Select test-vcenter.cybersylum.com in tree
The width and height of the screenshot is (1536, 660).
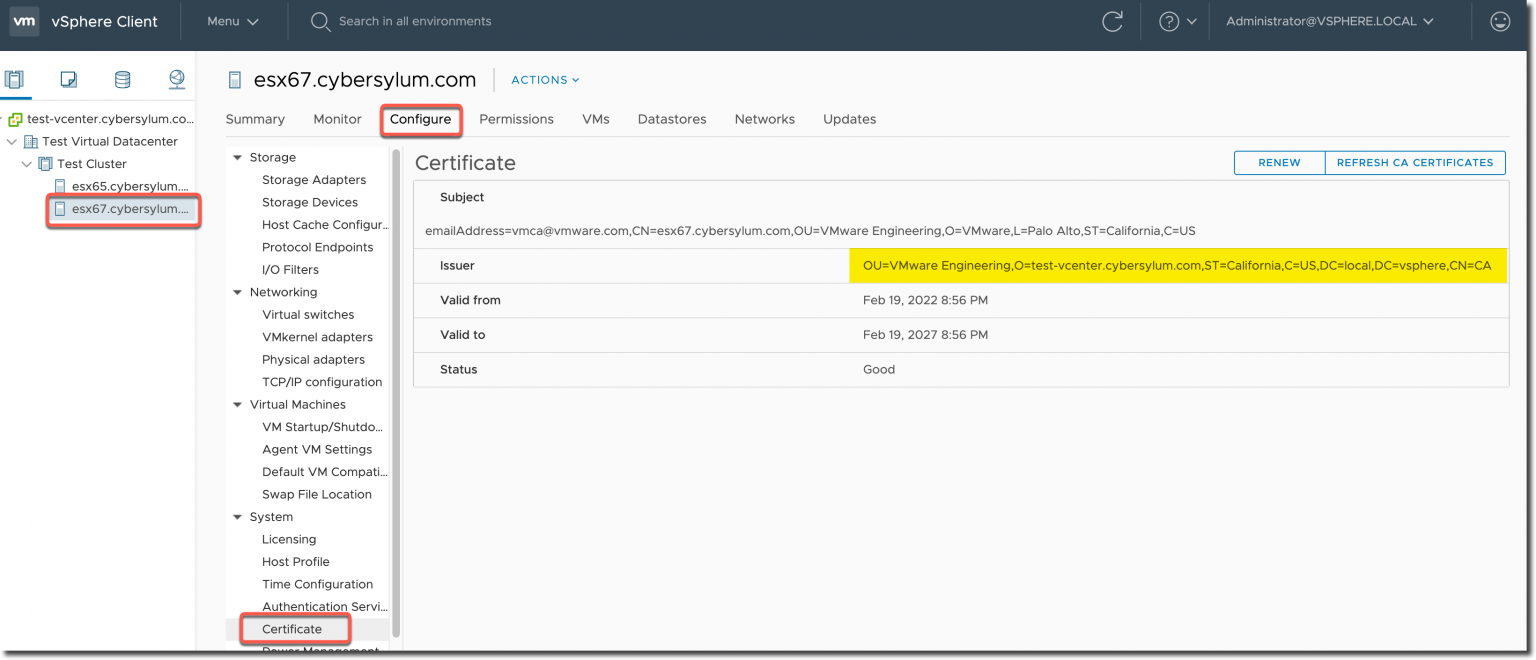pos(110,119)
